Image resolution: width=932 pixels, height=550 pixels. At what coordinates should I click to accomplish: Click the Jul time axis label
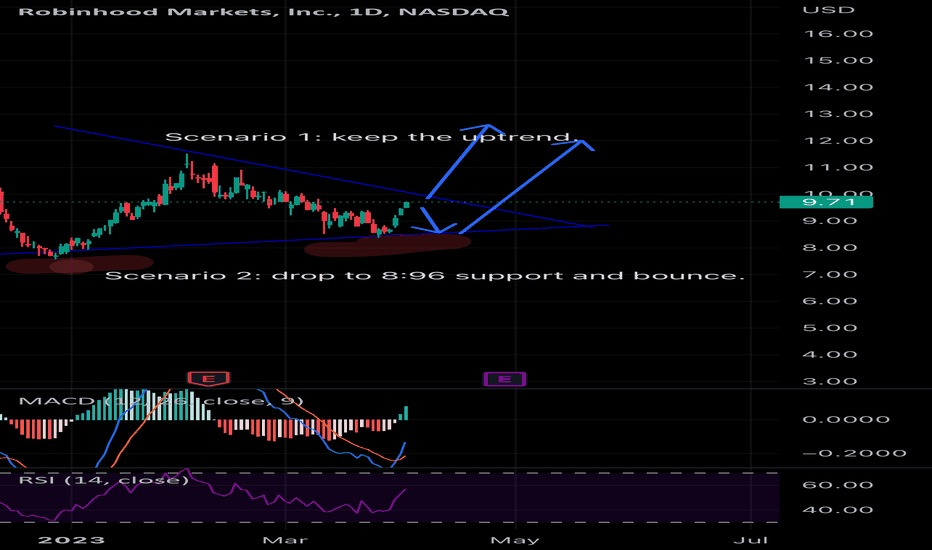pos(751,540)
